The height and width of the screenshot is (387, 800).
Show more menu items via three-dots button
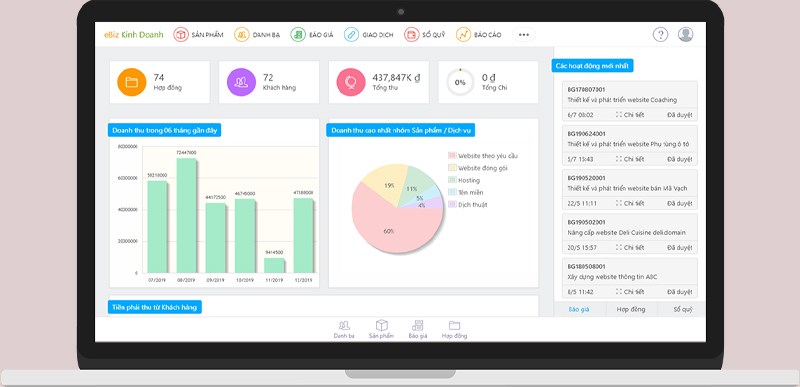point(523,35)
